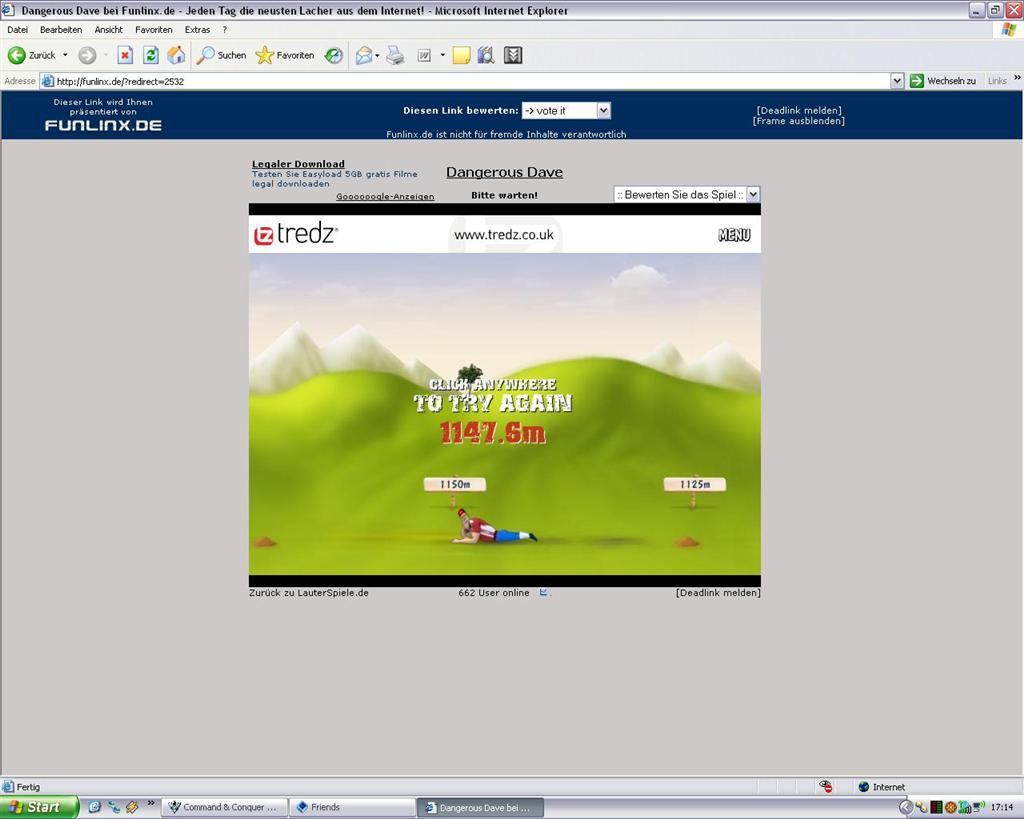Click the yellow note toolbar icon
1024x819 pixels.
pyautogui.click(x=461, y=56)
